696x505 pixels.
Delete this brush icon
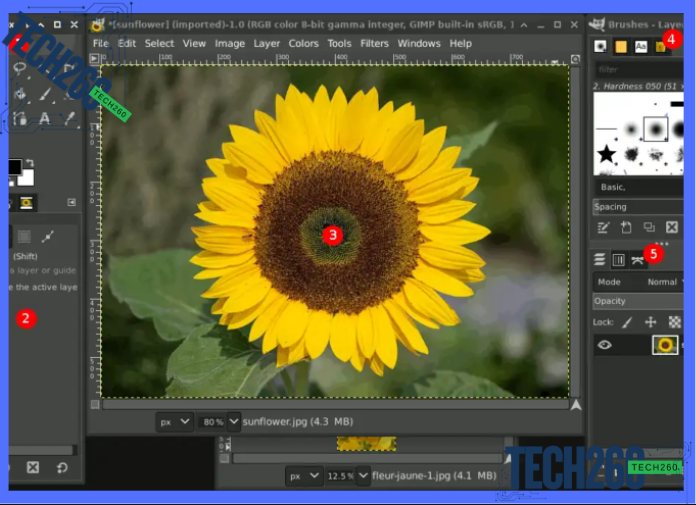click(x=672, y=228)
